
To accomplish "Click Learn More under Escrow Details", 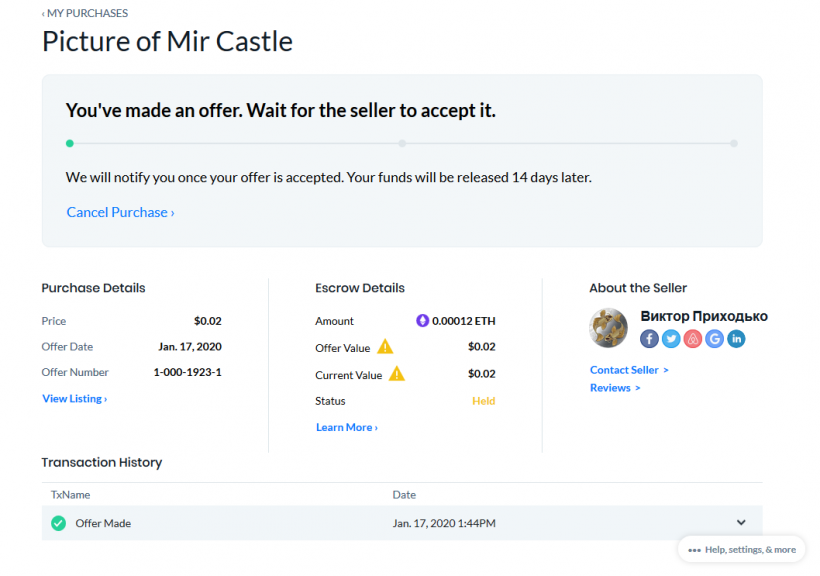I will 346,427.
